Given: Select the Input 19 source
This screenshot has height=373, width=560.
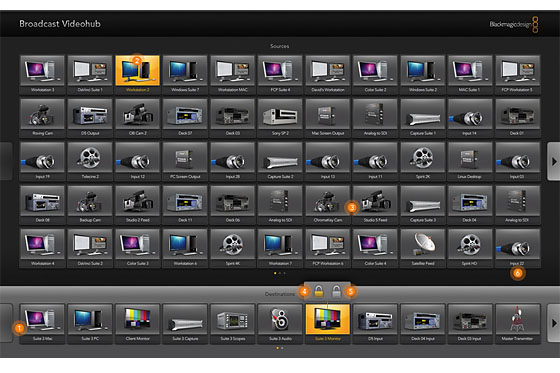Looking at the screenshot, I should click(x=42, y=161).
